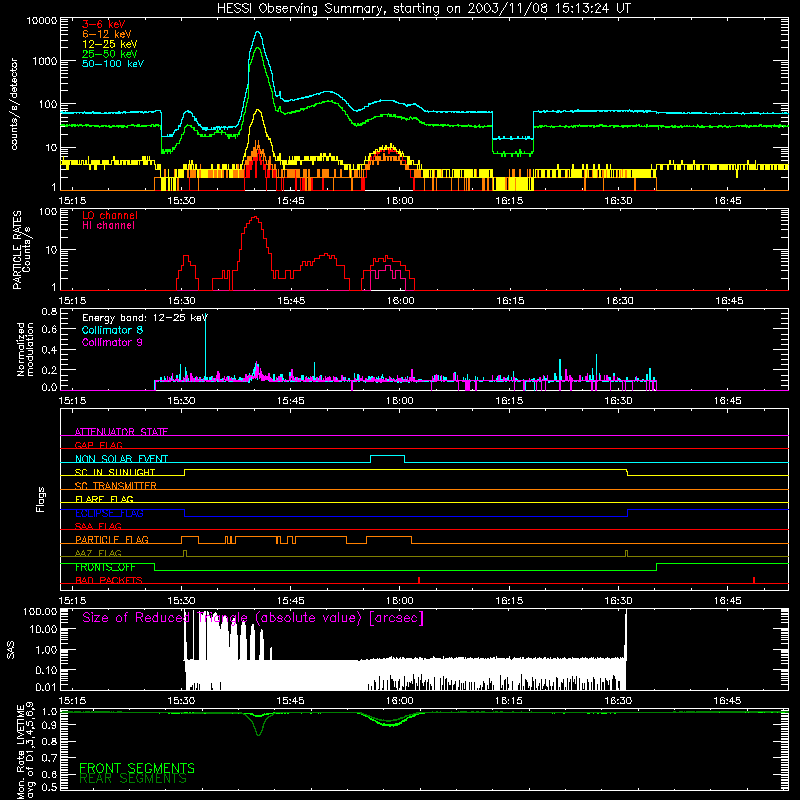Click the 15:45 tick under the particle rates plot
This screenshot has height=800, width=800.
point(291,301)
